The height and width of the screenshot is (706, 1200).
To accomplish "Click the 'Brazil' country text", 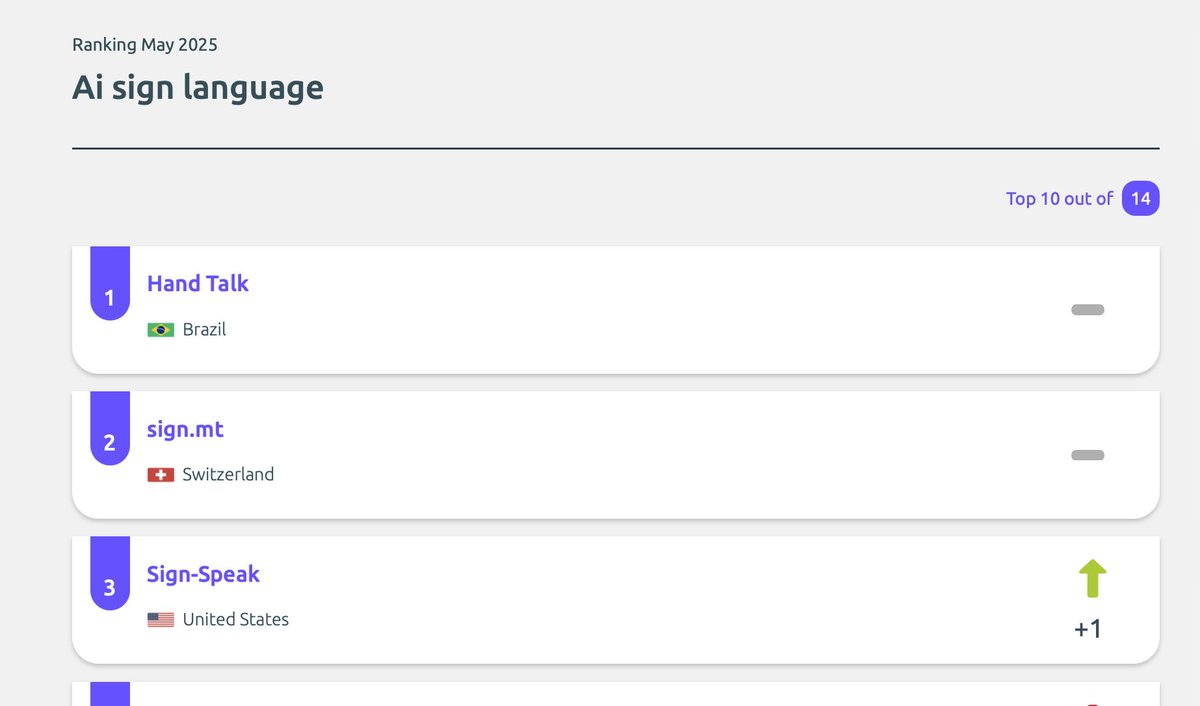I will point(204,329).
